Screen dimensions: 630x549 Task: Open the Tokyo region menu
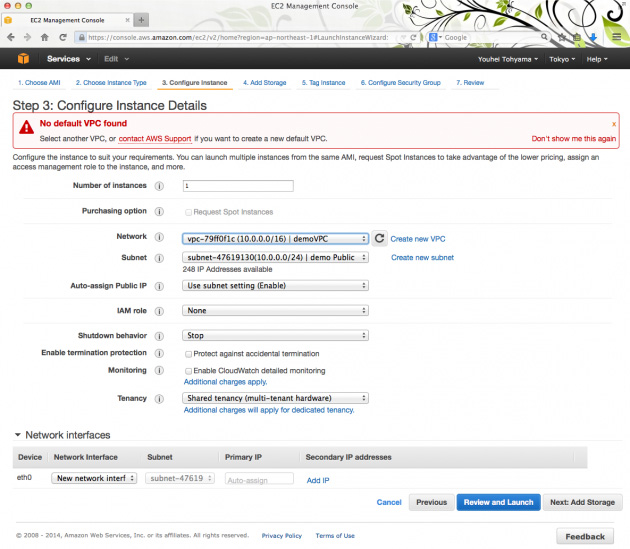[x=562, y=59]
